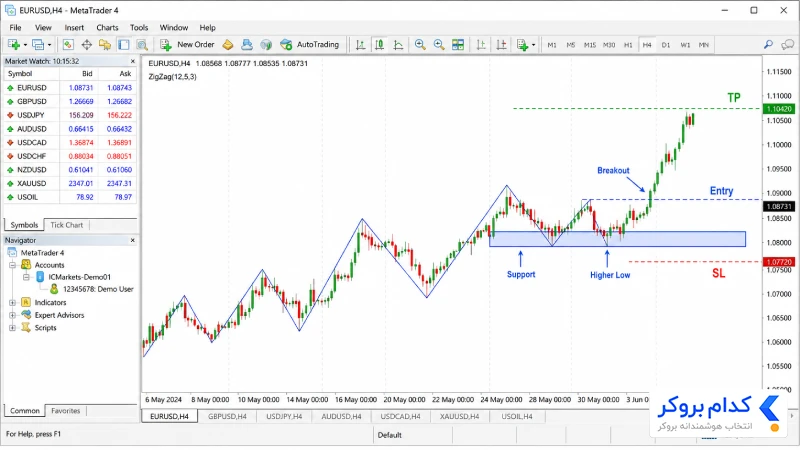Open the MetaEditor diamond icon
This screenshot has height=450, width=800.
tap(228, 45)
